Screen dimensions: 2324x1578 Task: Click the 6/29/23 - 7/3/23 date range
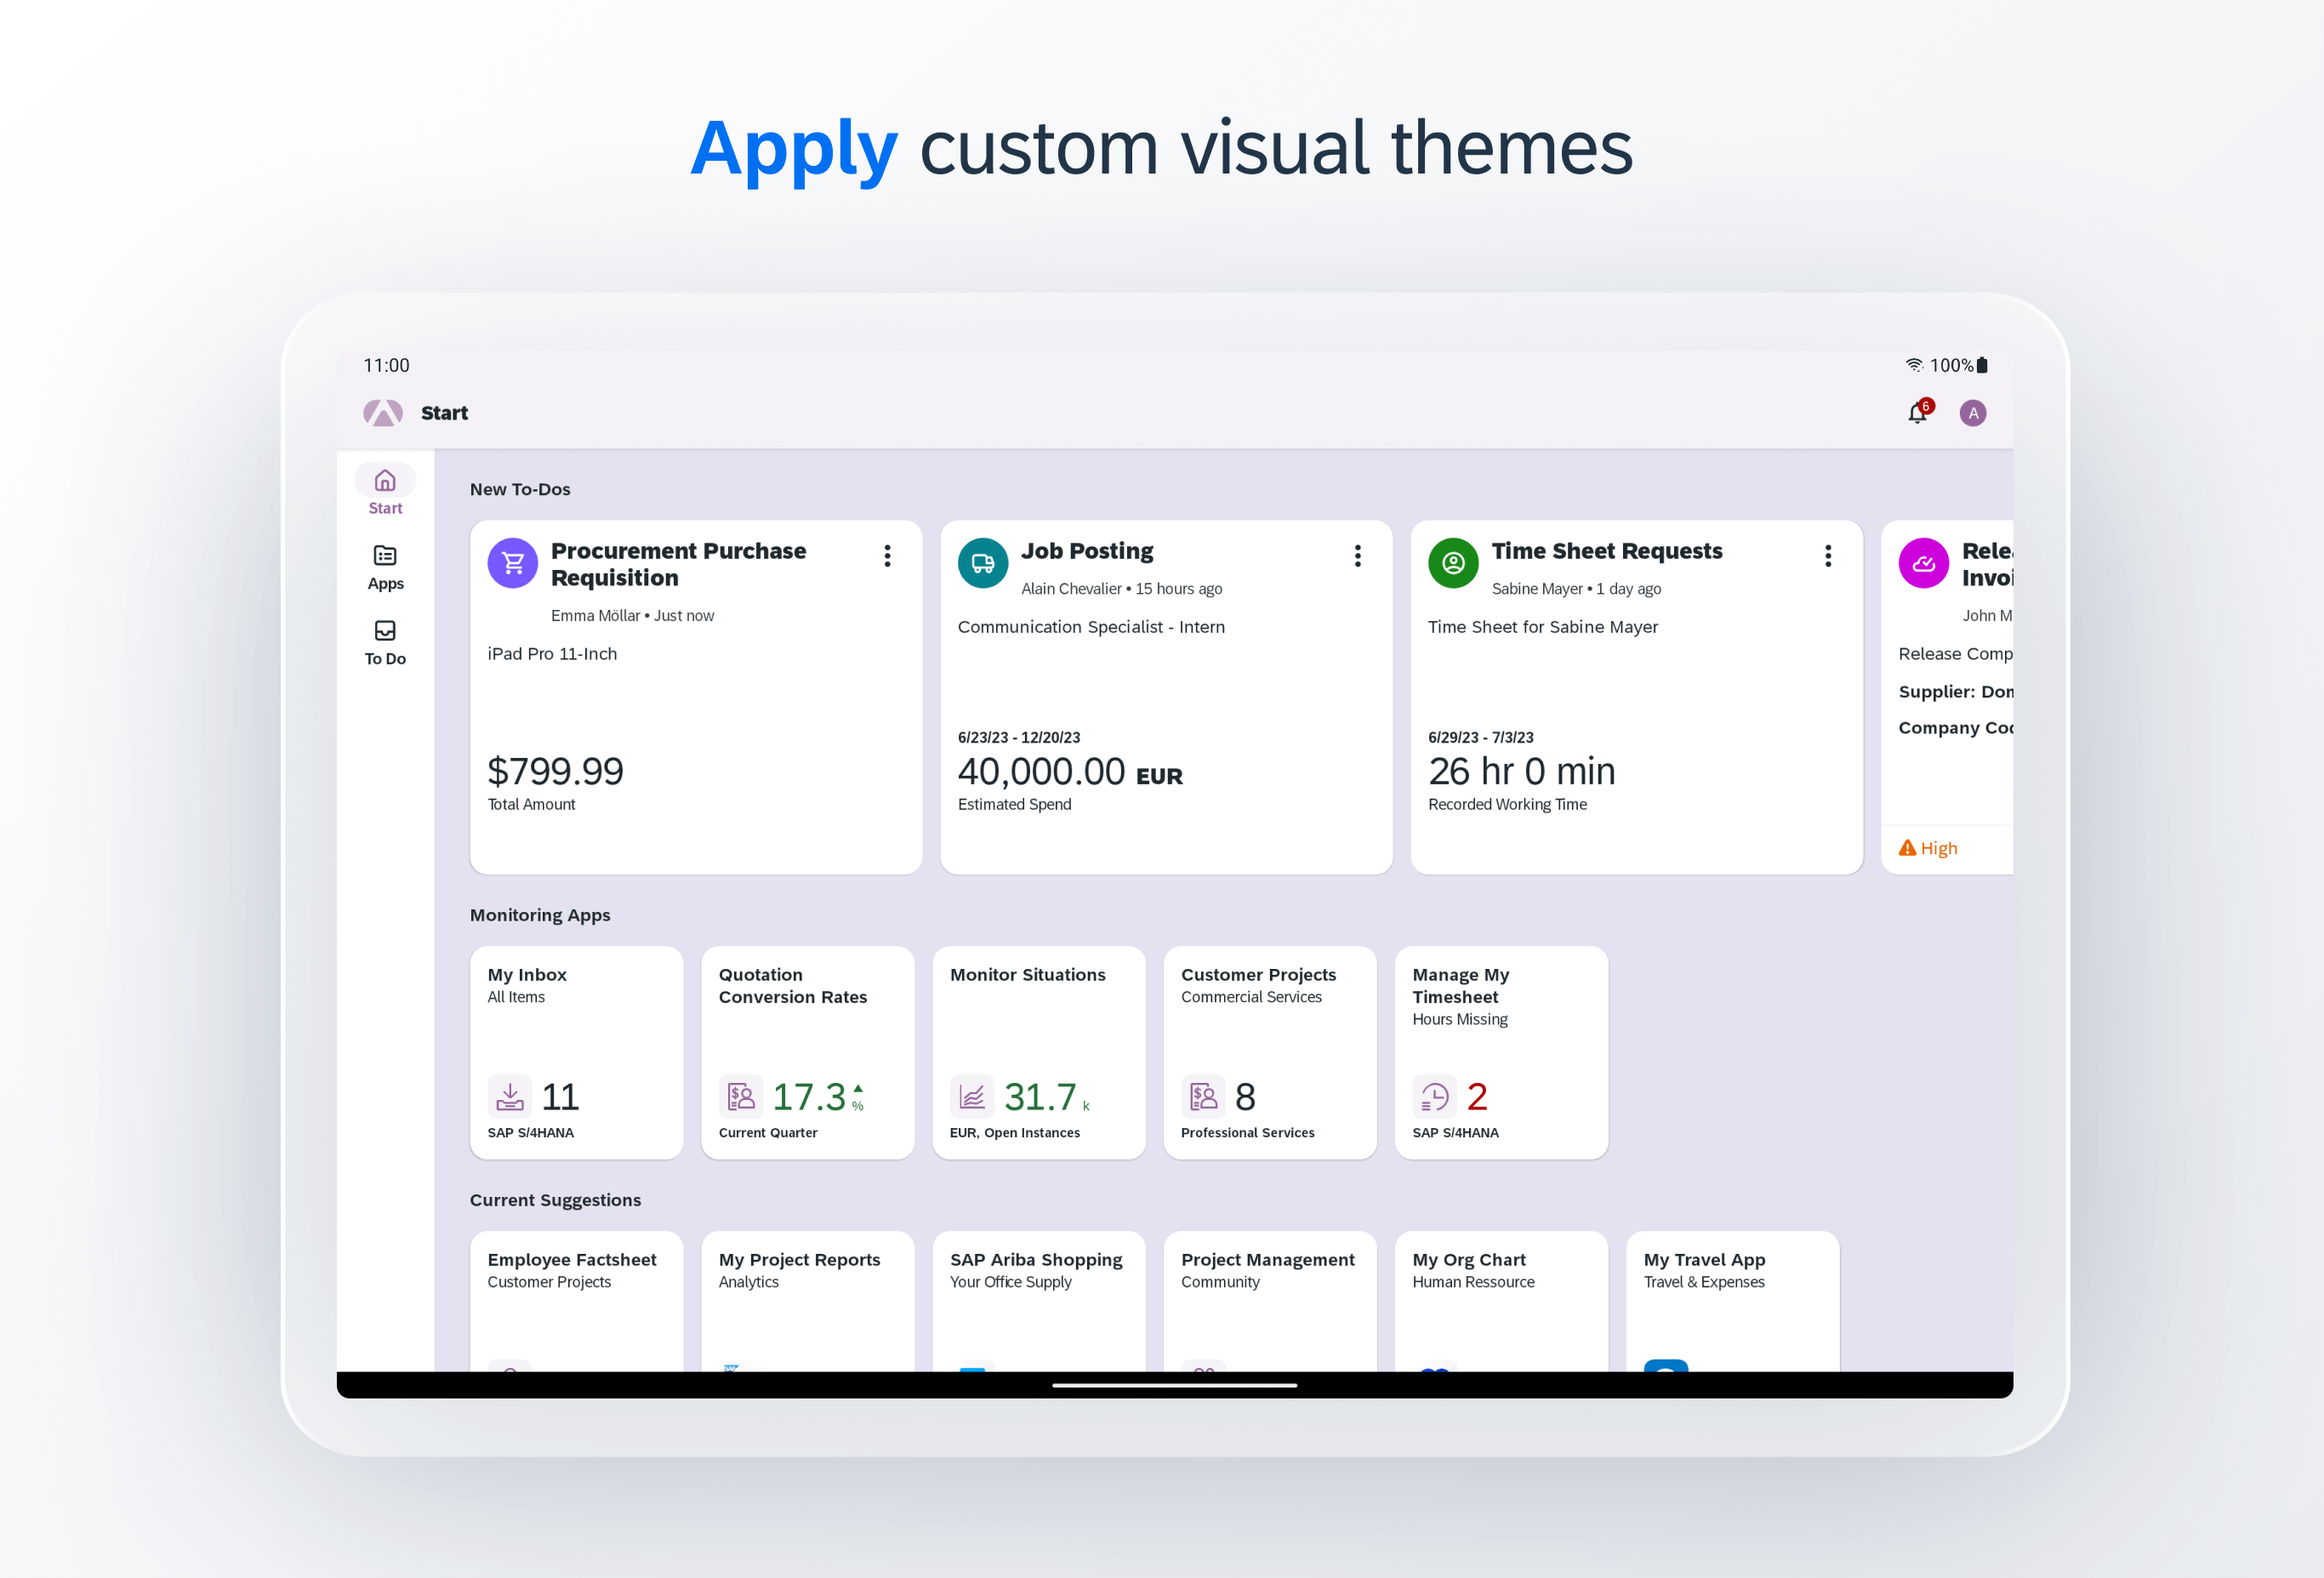[1480, 737]
